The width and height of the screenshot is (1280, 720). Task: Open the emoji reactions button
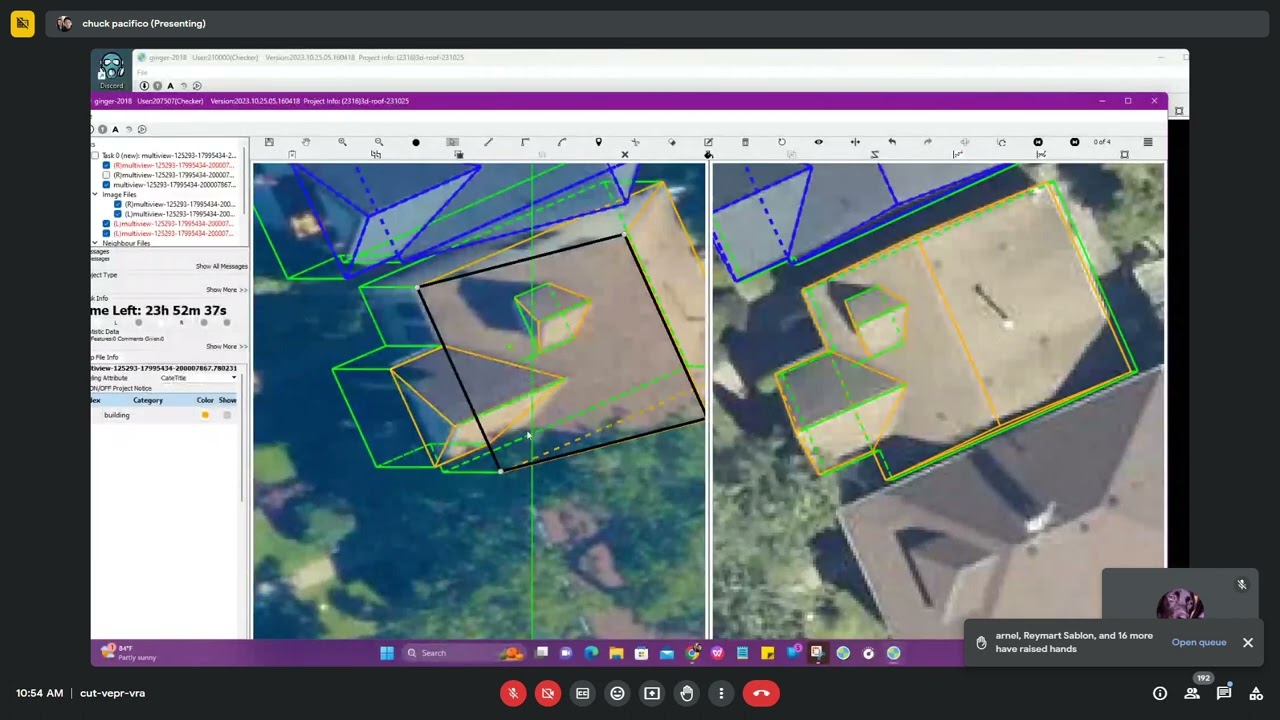click(617, 693)
